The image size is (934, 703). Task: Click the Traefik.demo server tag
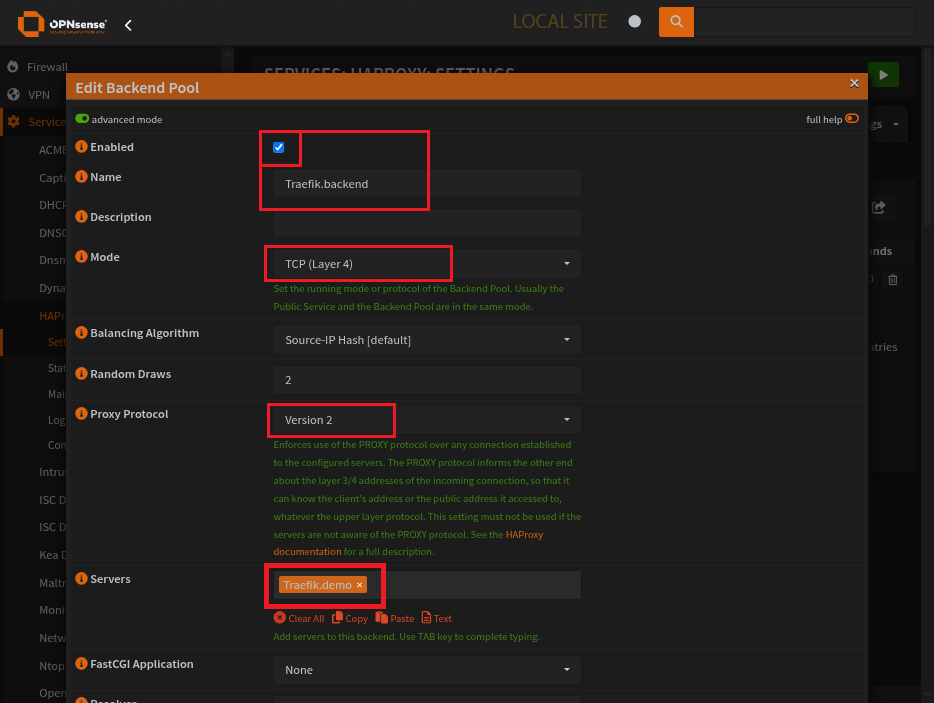322,585
